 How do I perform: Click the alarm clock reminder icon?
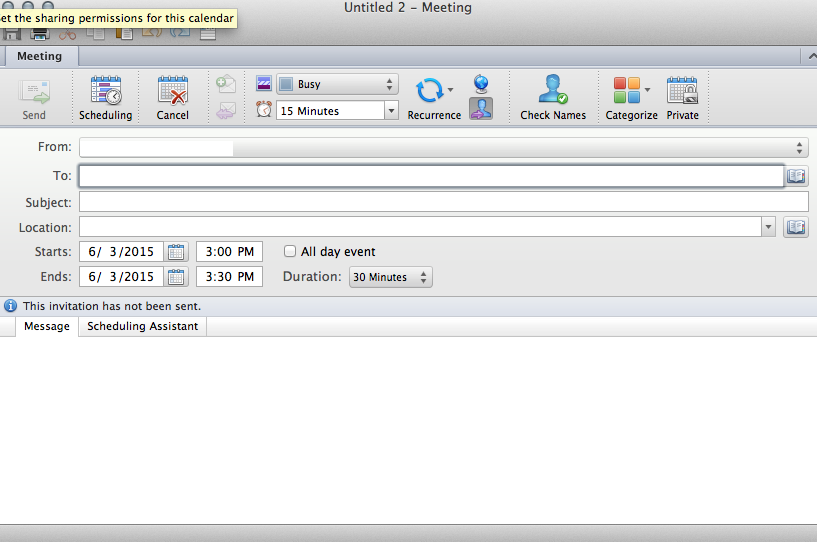(264, 109)
